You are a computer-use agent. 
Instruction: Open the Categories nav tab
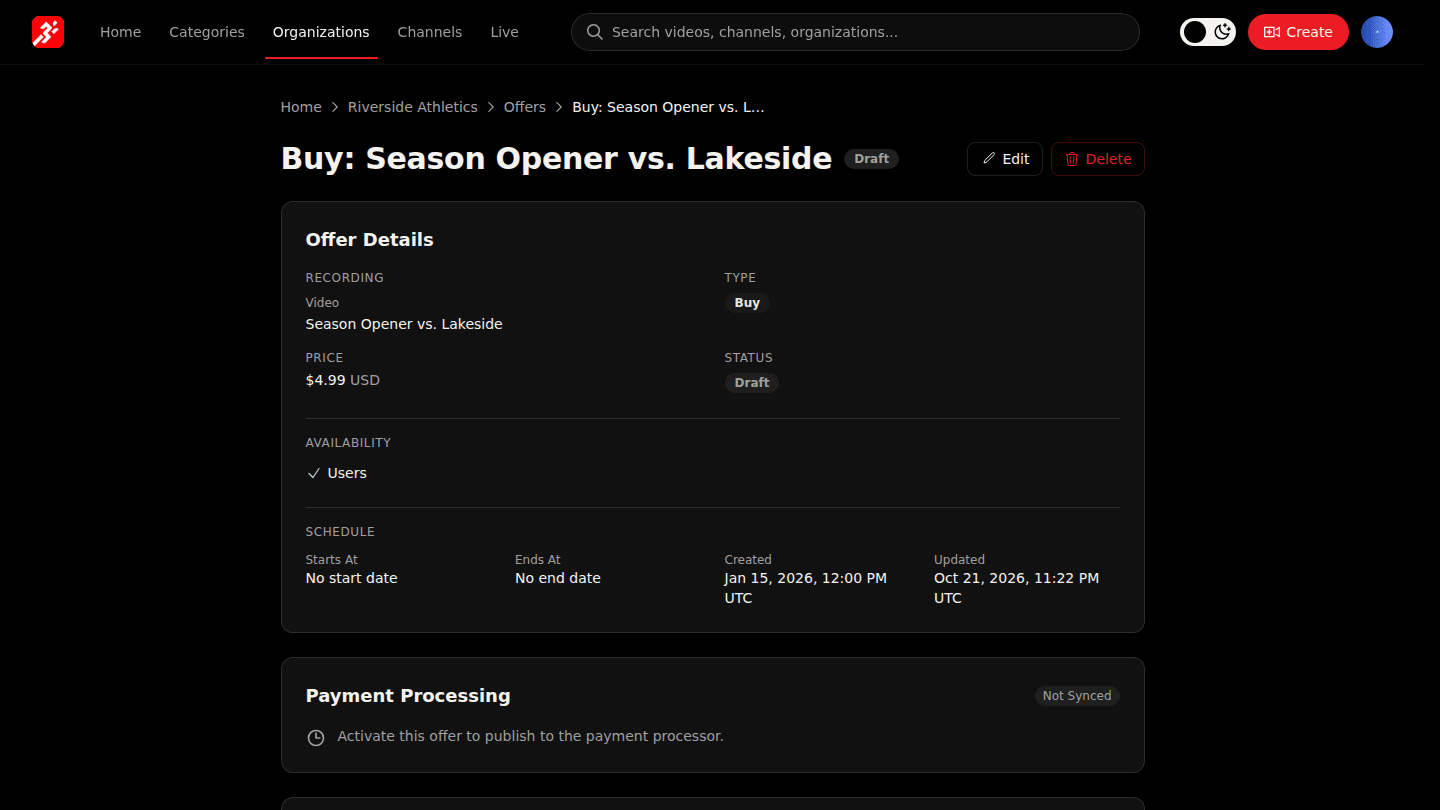[x=207, y=32]
